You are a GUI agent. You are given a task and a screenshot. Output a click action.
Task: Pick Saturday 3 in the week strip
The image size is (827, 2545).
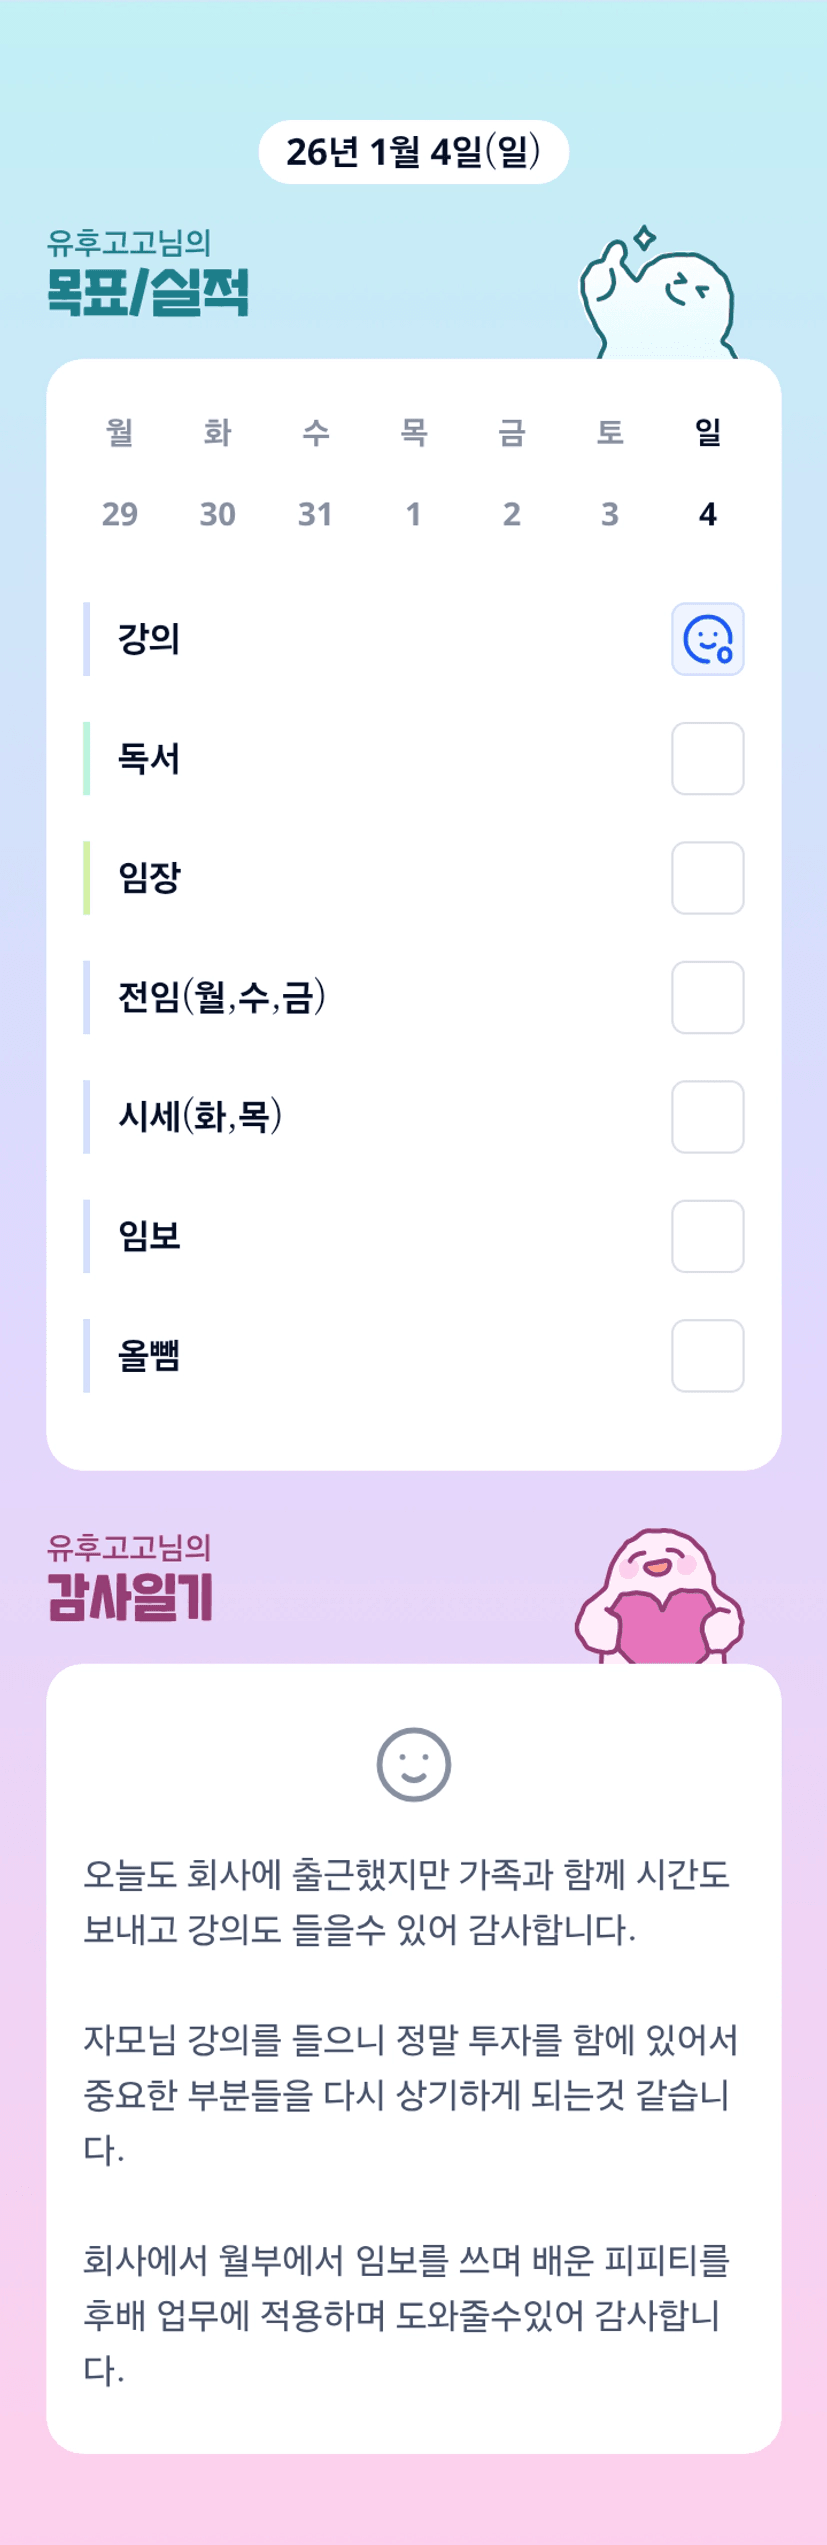609,514
